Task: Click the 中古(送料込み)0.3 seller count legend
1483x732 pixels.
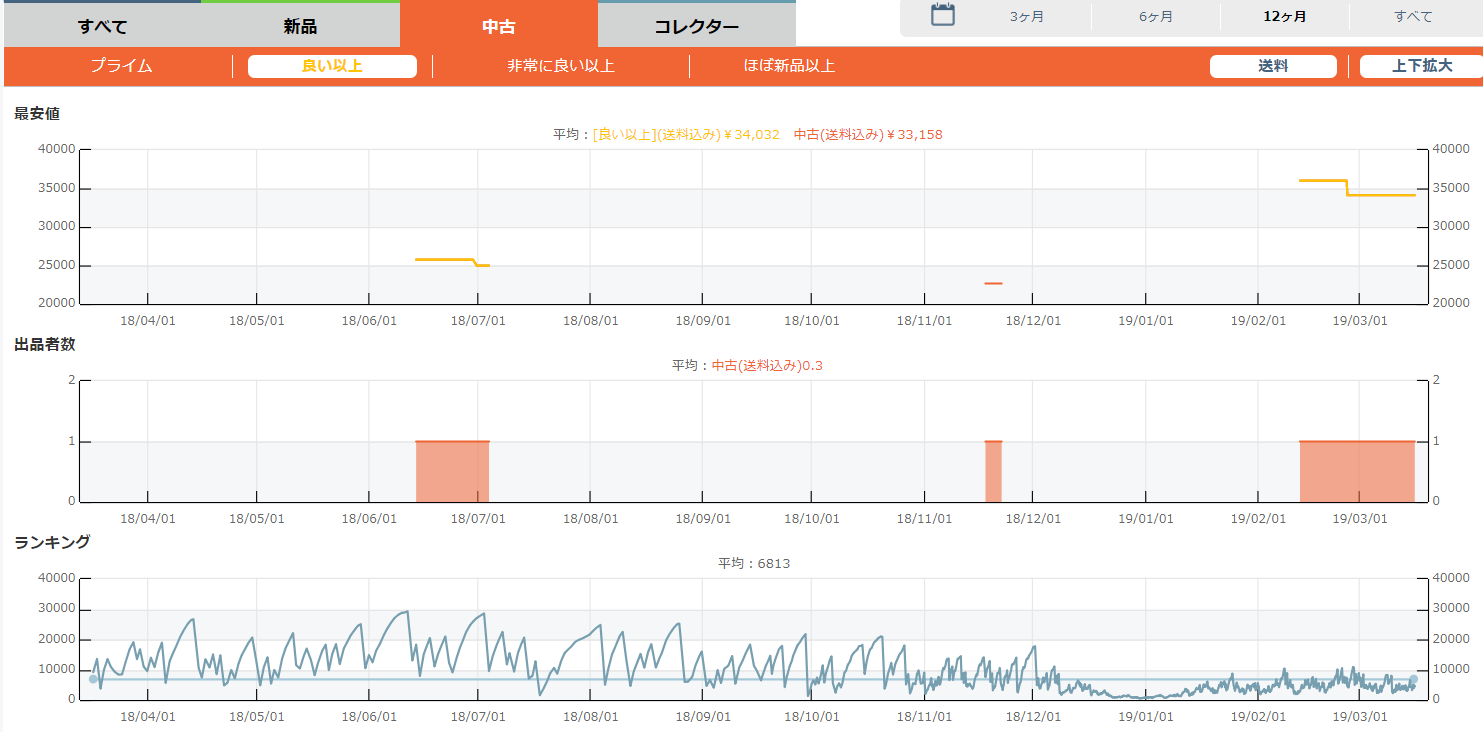Action: tap(766, 365)
